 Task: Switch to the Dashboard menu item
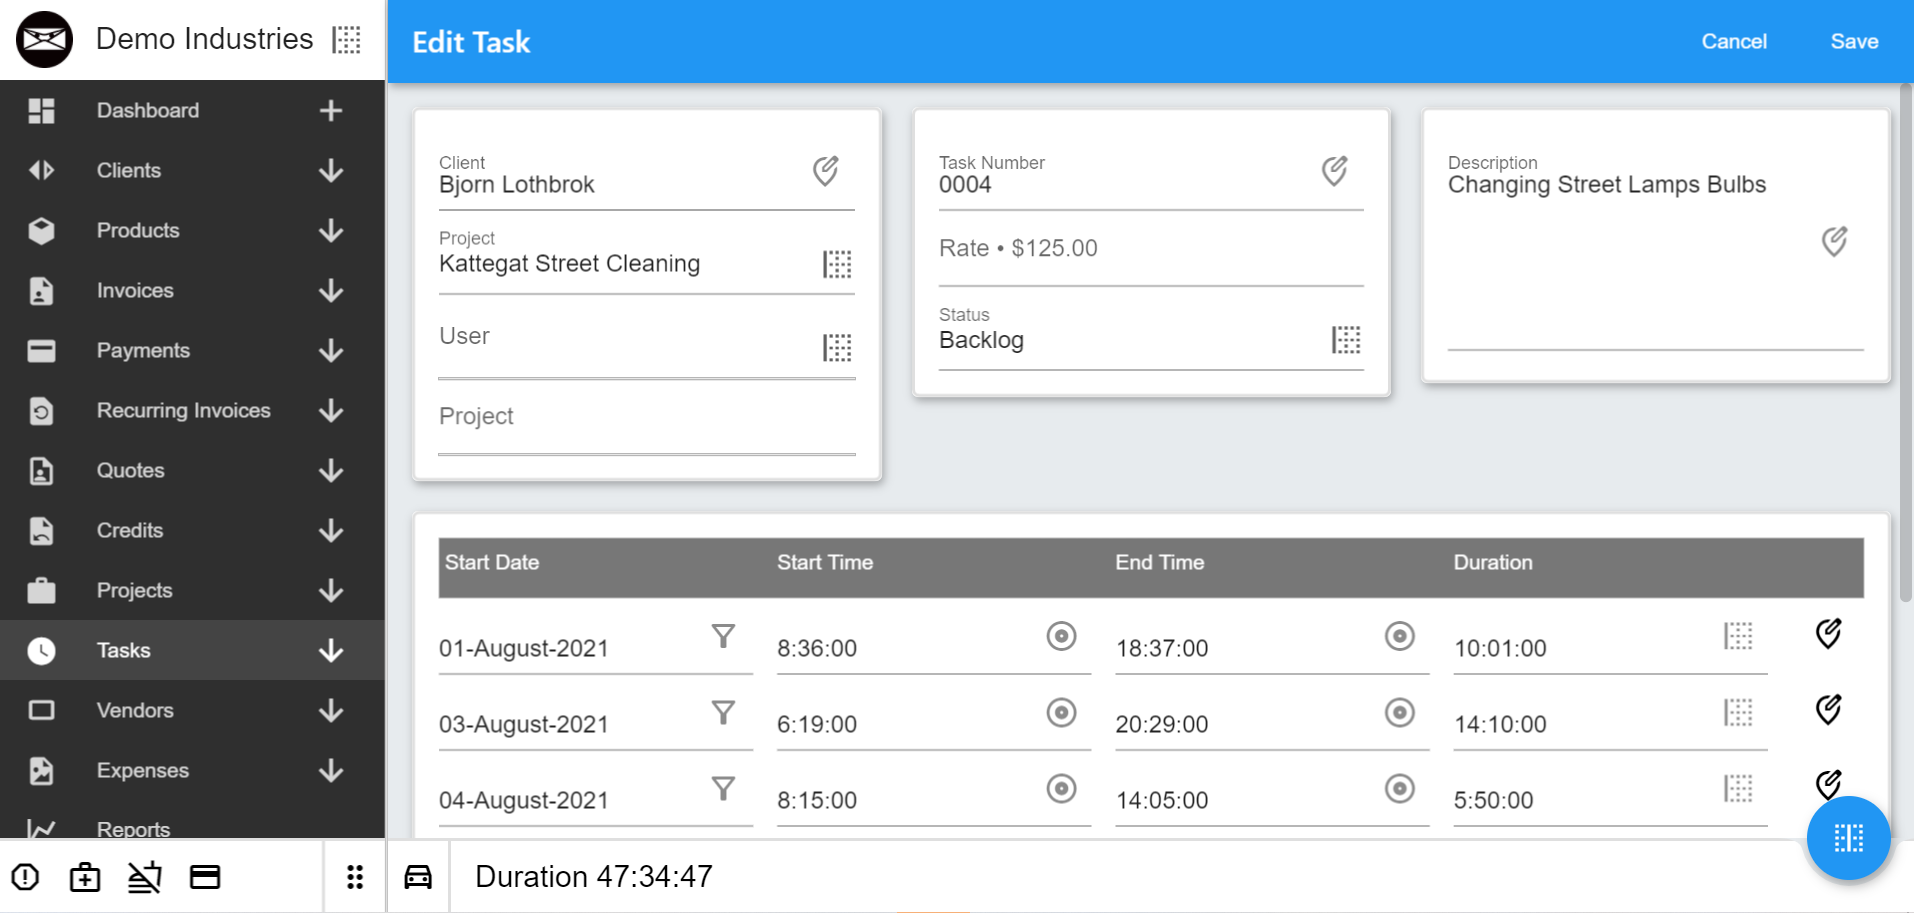pos(147,110)
